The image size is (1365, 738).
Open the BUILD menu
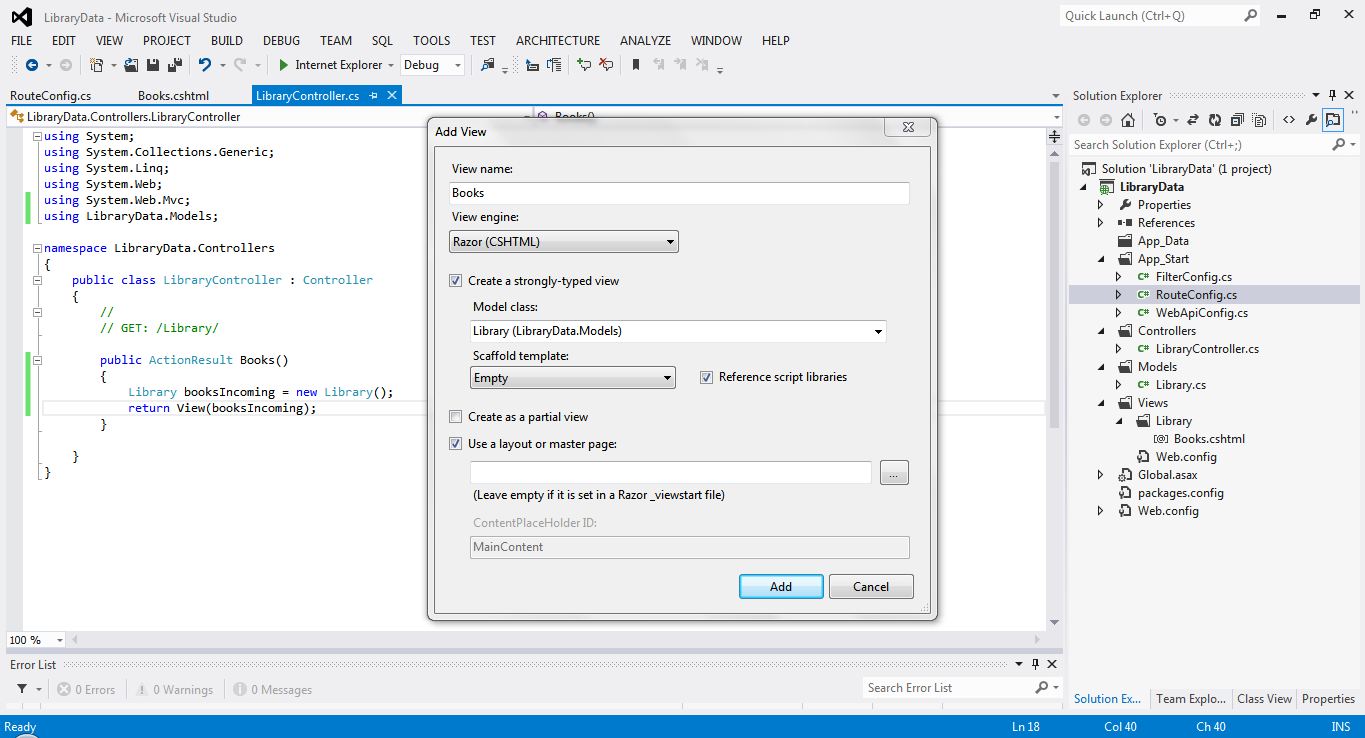tap(227, 41)
